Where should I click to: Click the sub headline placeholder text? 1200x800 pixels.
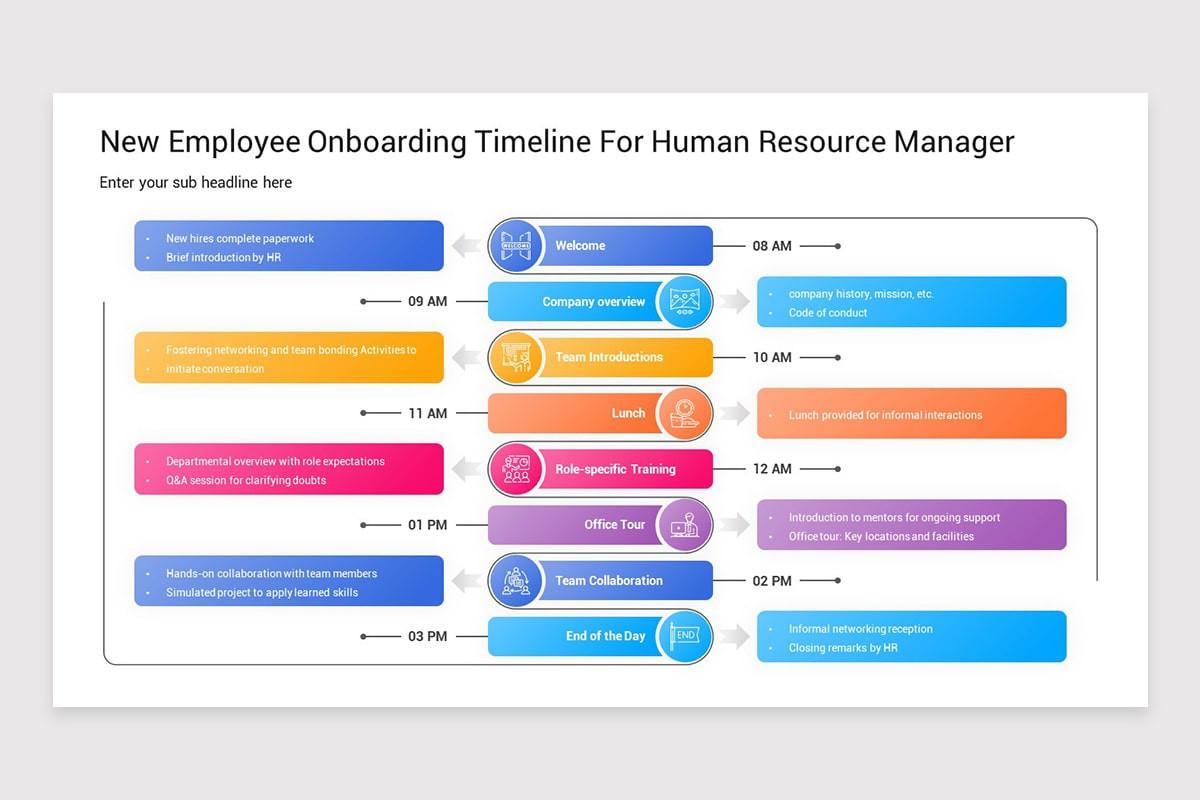tap(195, 182)
